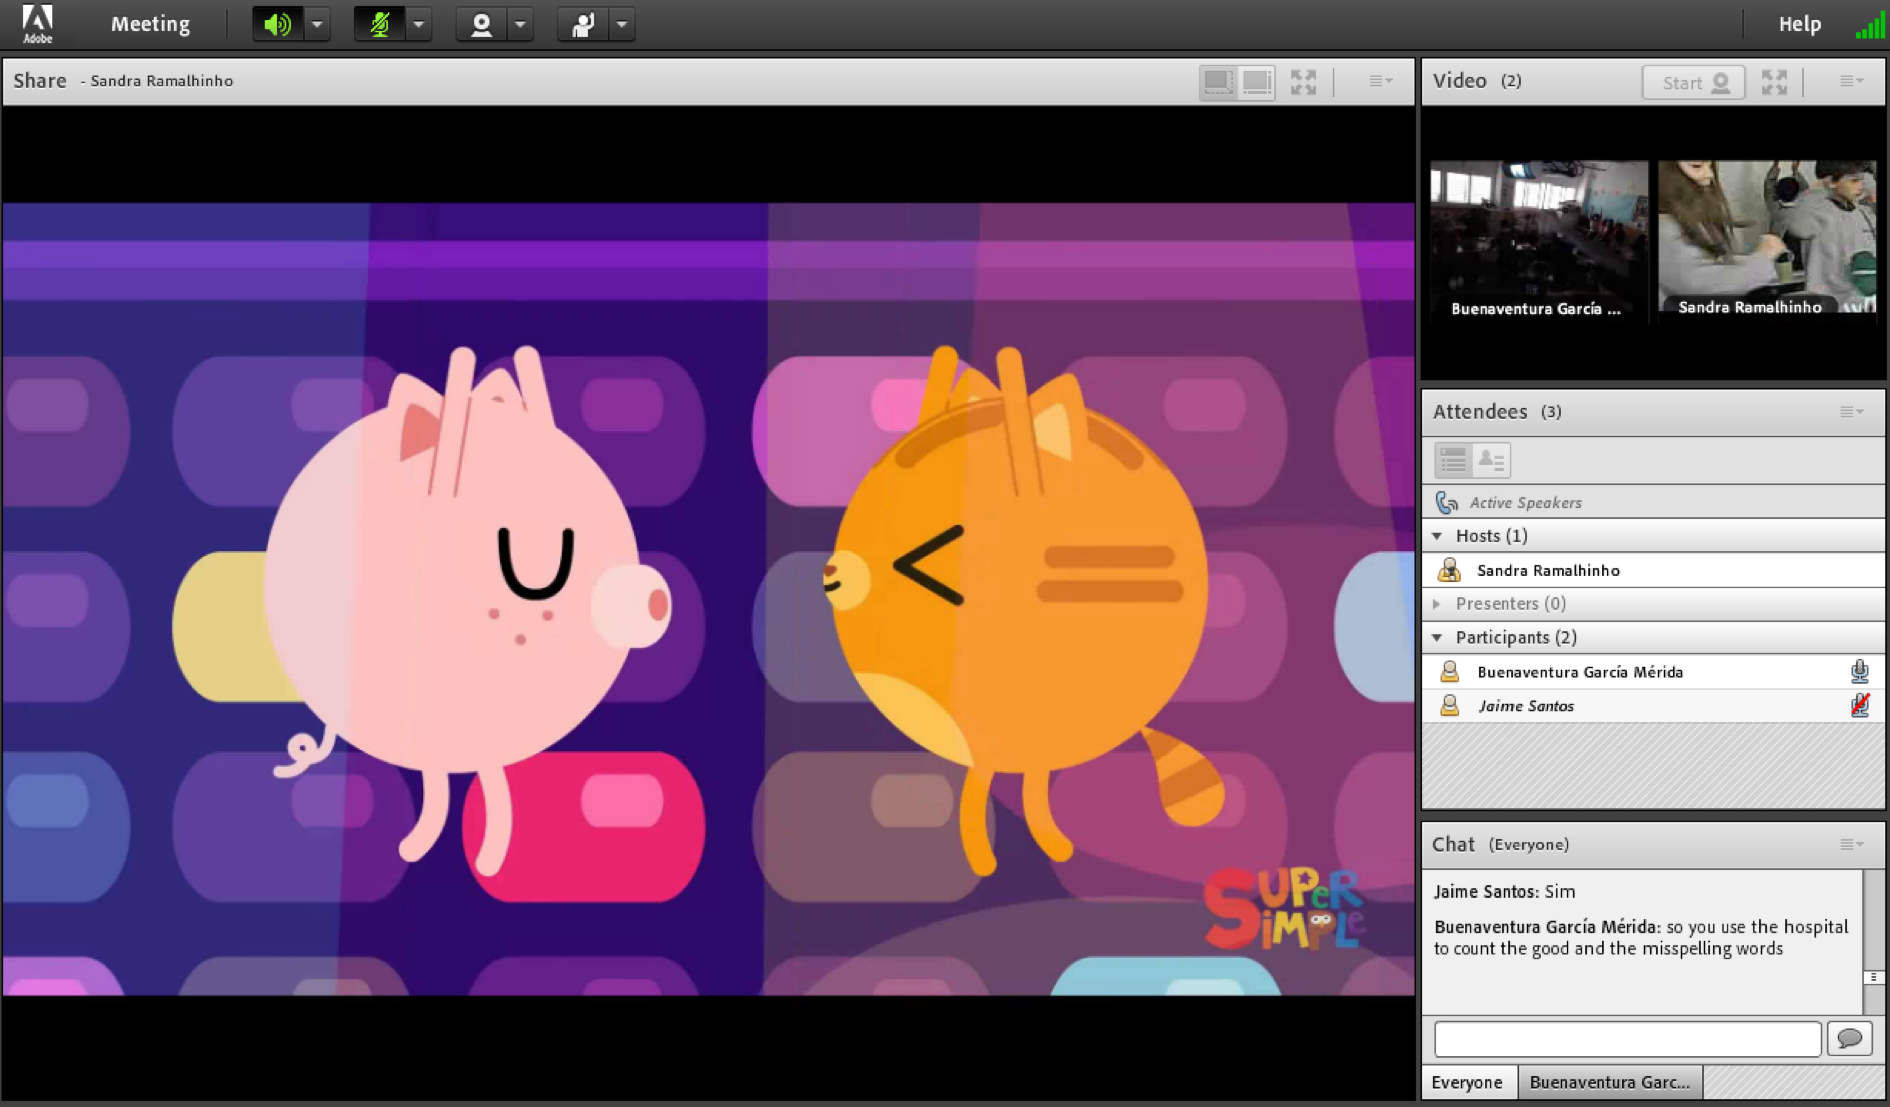
Task: Click Buenaventura García video thumbnail
Action: tap(1539, 240)
